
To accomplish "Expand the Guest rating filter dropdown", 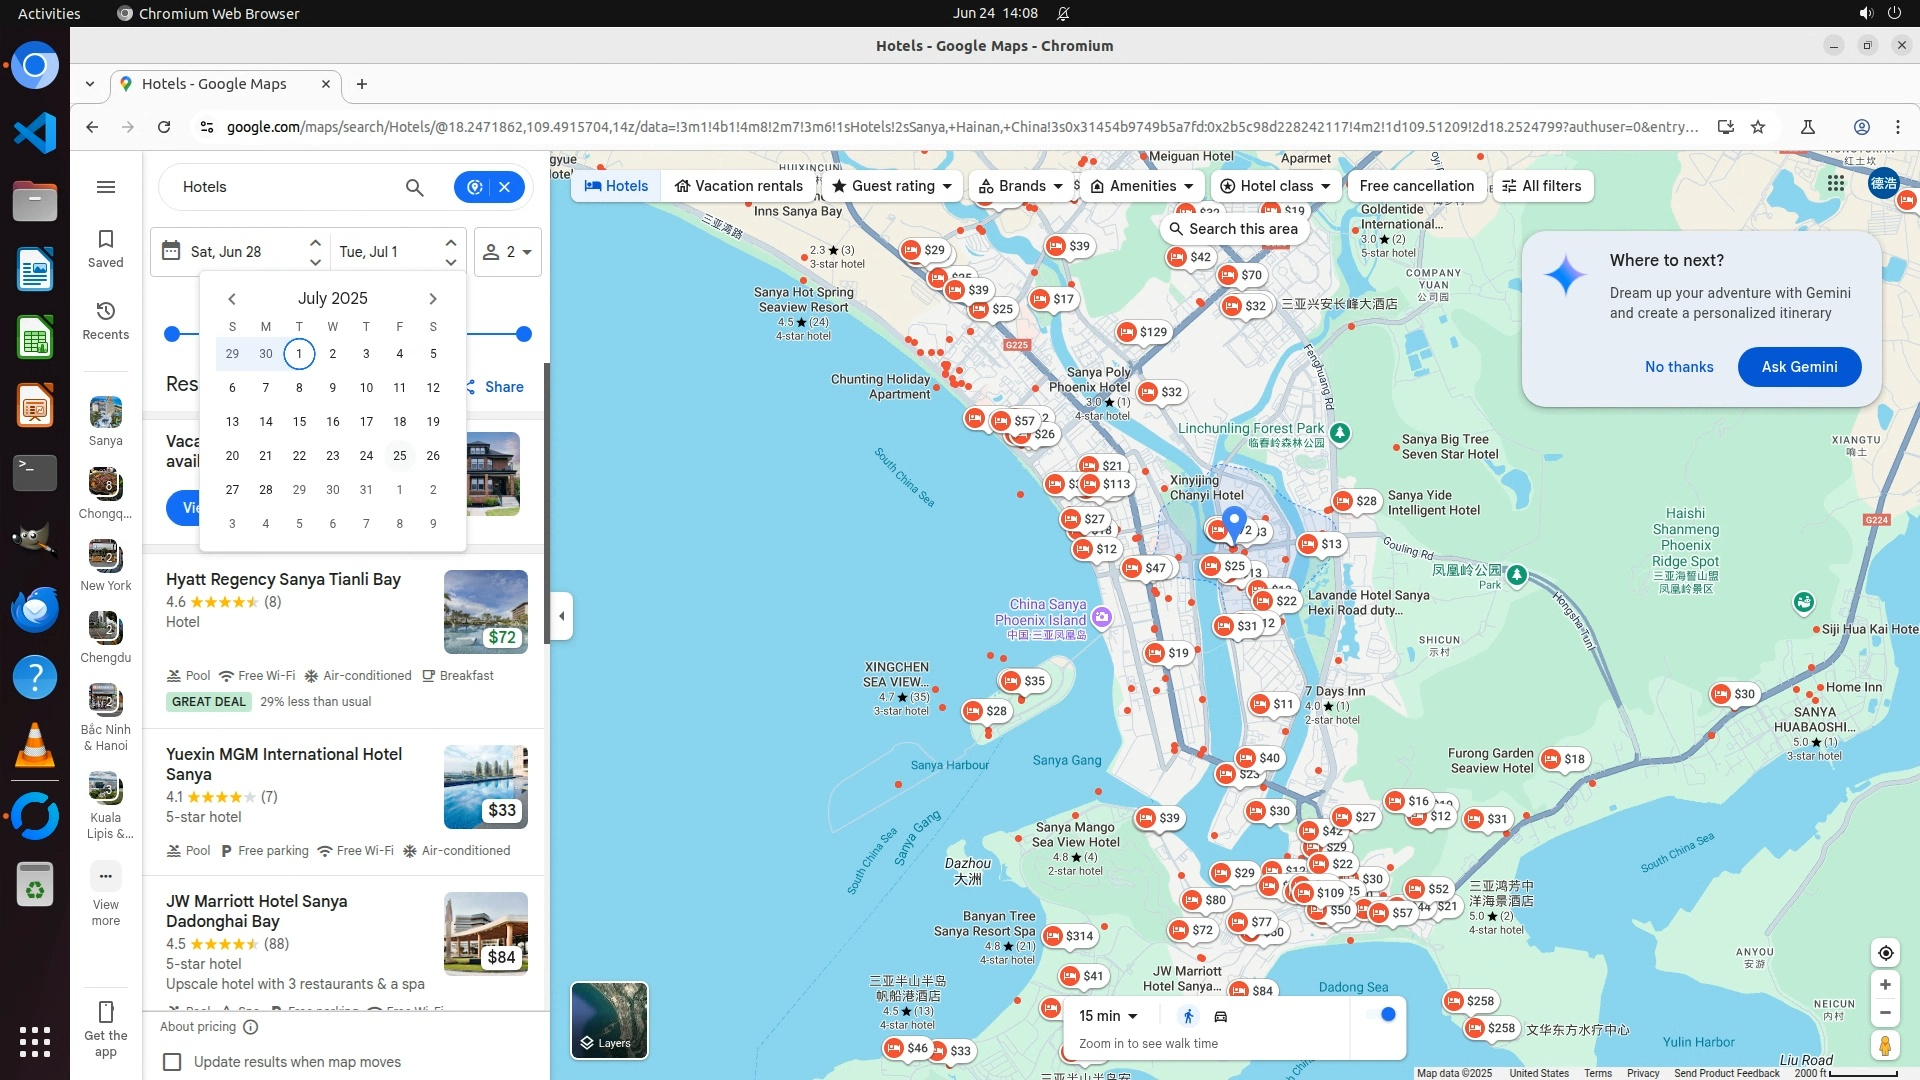I will [891, 186].
